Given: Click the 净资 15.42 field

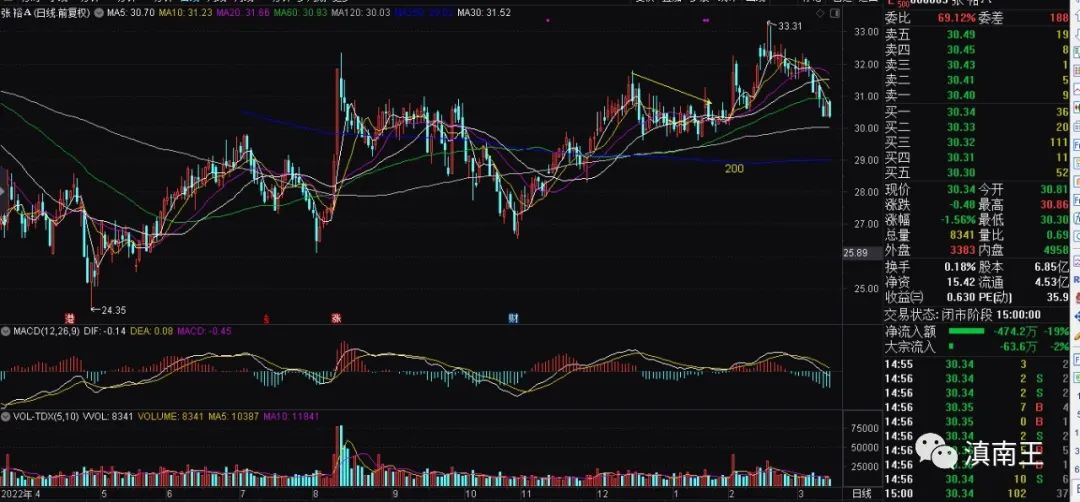Looking at the screenshot, I should pyautogui.click(x=930, y=282).
